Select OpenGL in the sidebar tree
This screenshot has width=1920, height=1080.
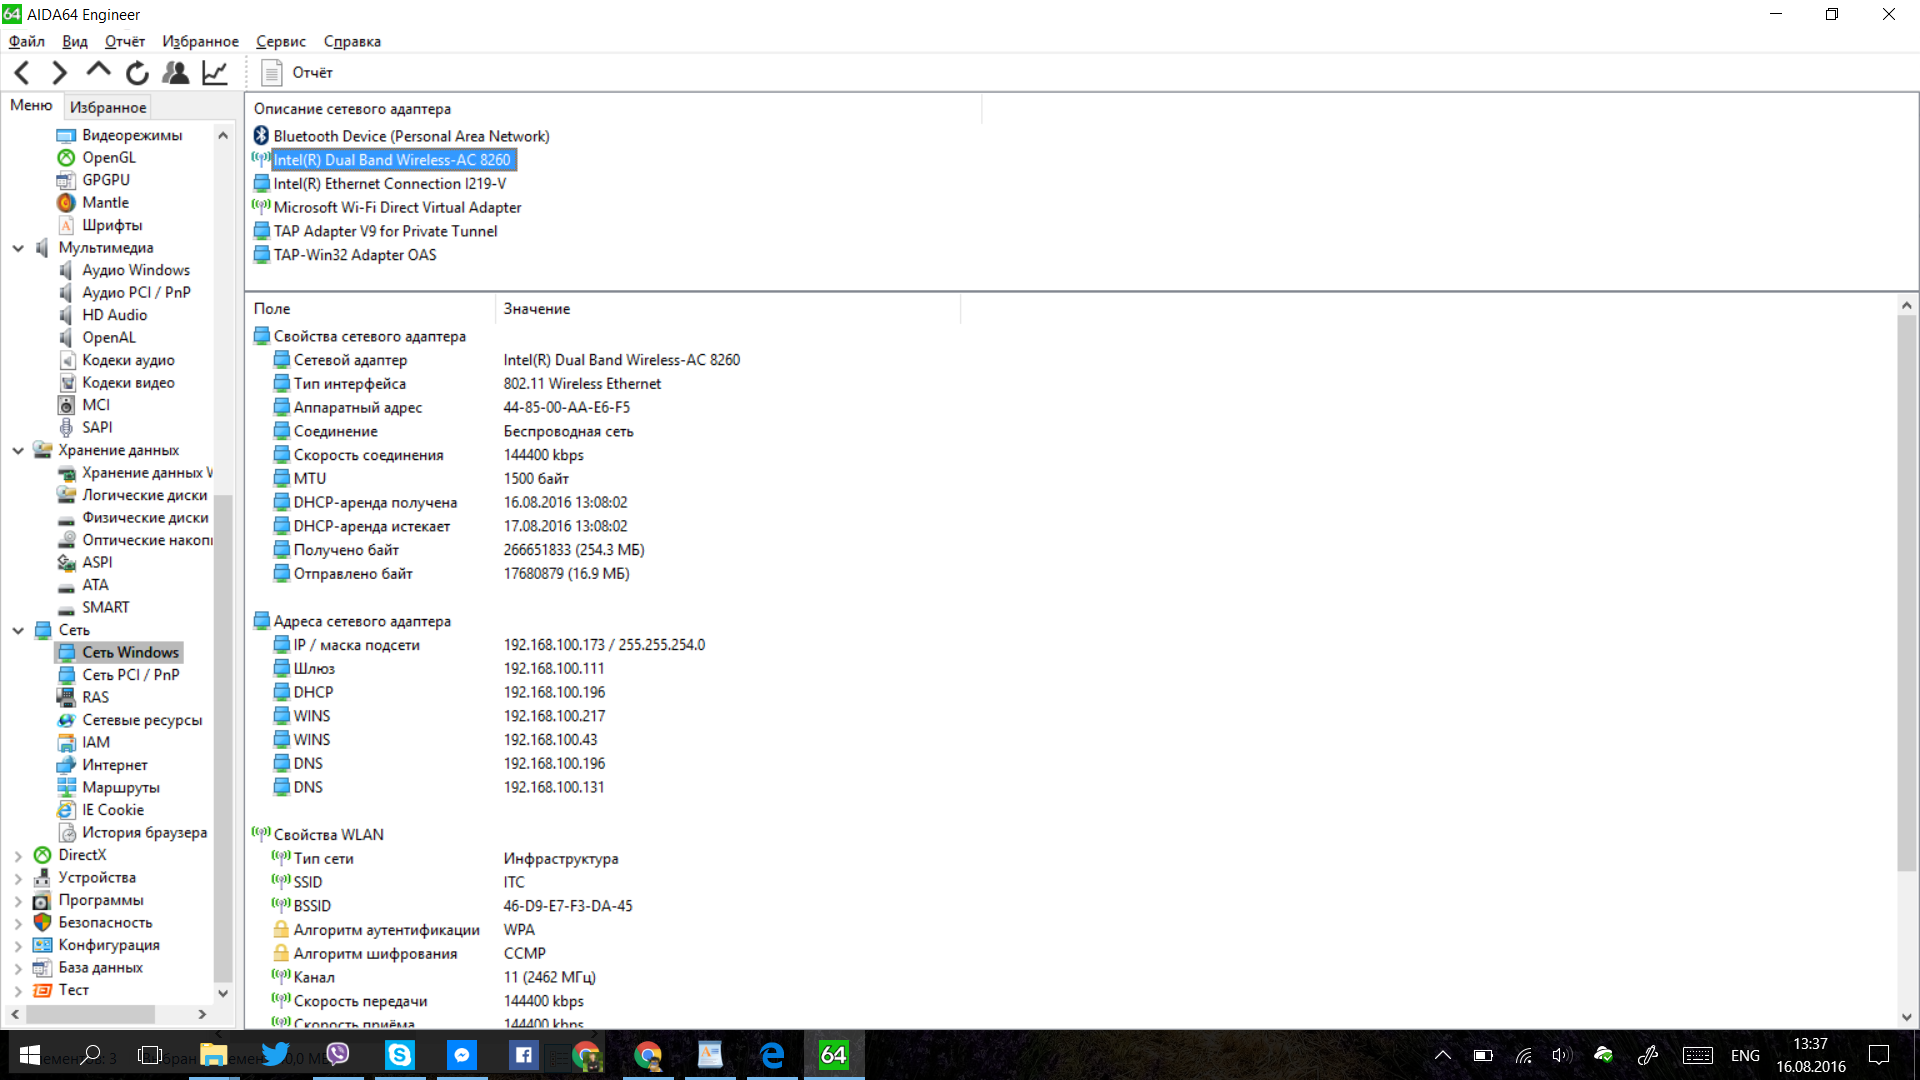(108, 157)
